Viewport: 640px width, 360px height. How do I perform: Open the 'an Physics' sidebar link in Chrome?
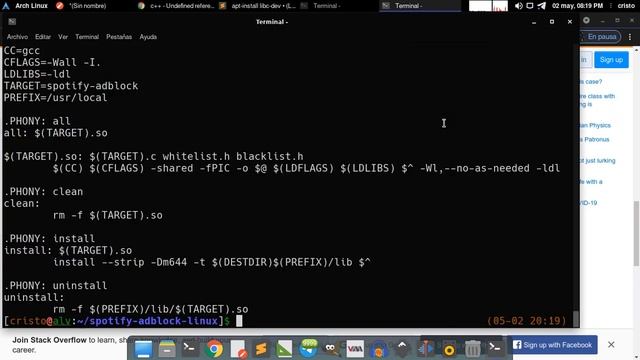[595, 125]
